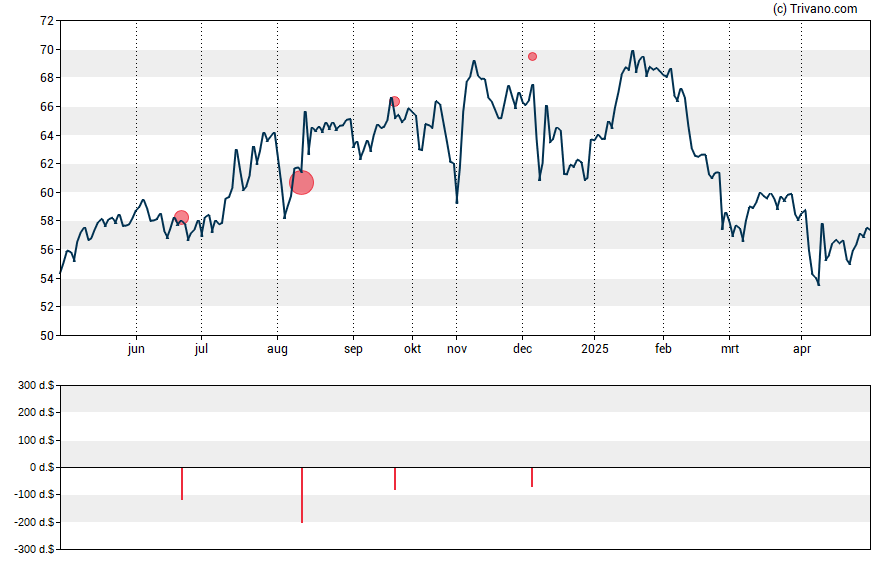Image resolution: width=888 pixels, height=565 pixels.
Task: Click the small red dot in December
Action: 532,57
